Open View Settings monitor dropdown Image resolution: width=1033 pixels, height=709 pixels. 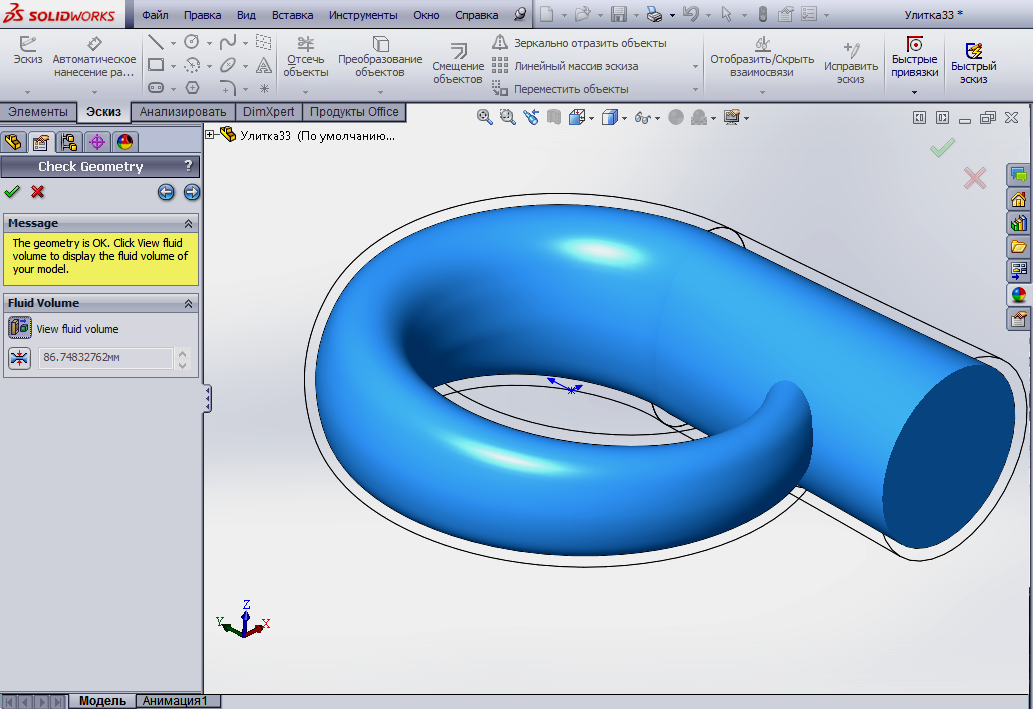tap(746, 119)
